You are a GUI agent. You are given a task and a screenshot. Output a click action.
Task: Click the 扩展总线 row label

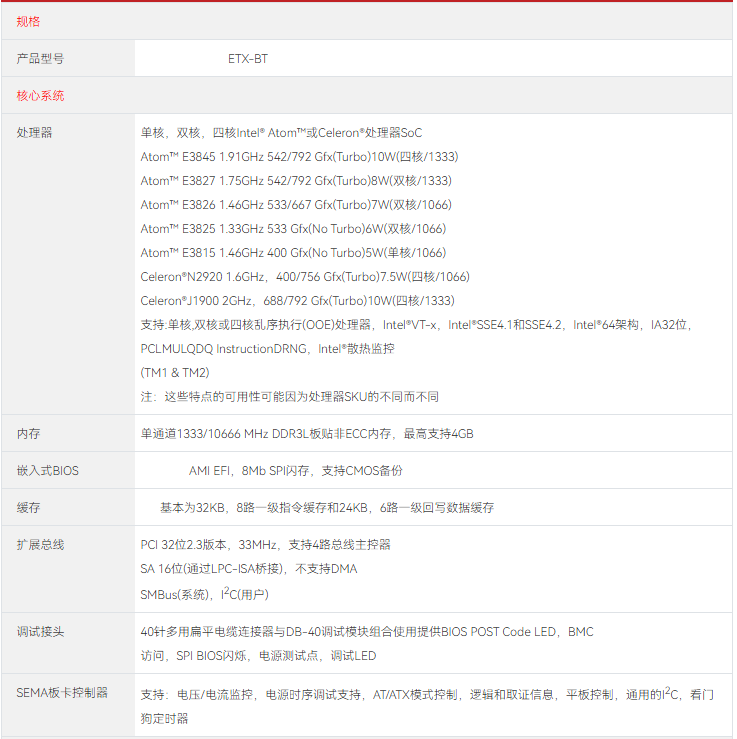pyautogui.click(x=40, y=545)
